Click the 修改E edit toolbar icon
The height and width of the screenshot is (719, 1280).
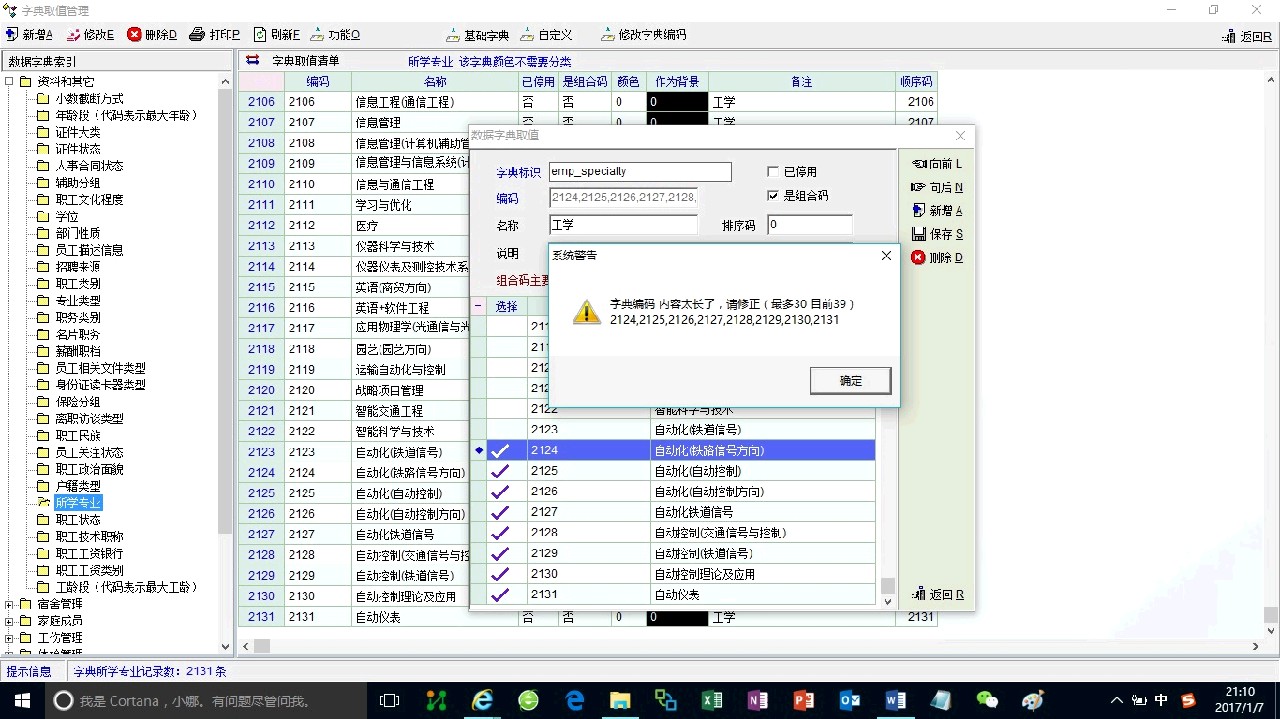pyautogui.click(x=73, y=35)
